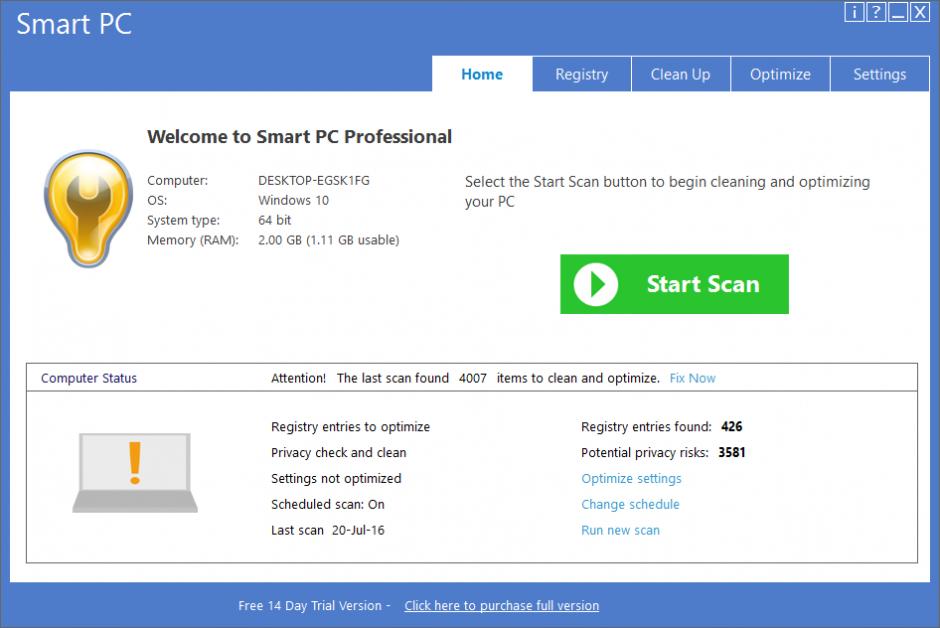Viewport: 940px width, 628px height.
Task: Click Scheduled scan: On text
Action: [x=327, y=505]
